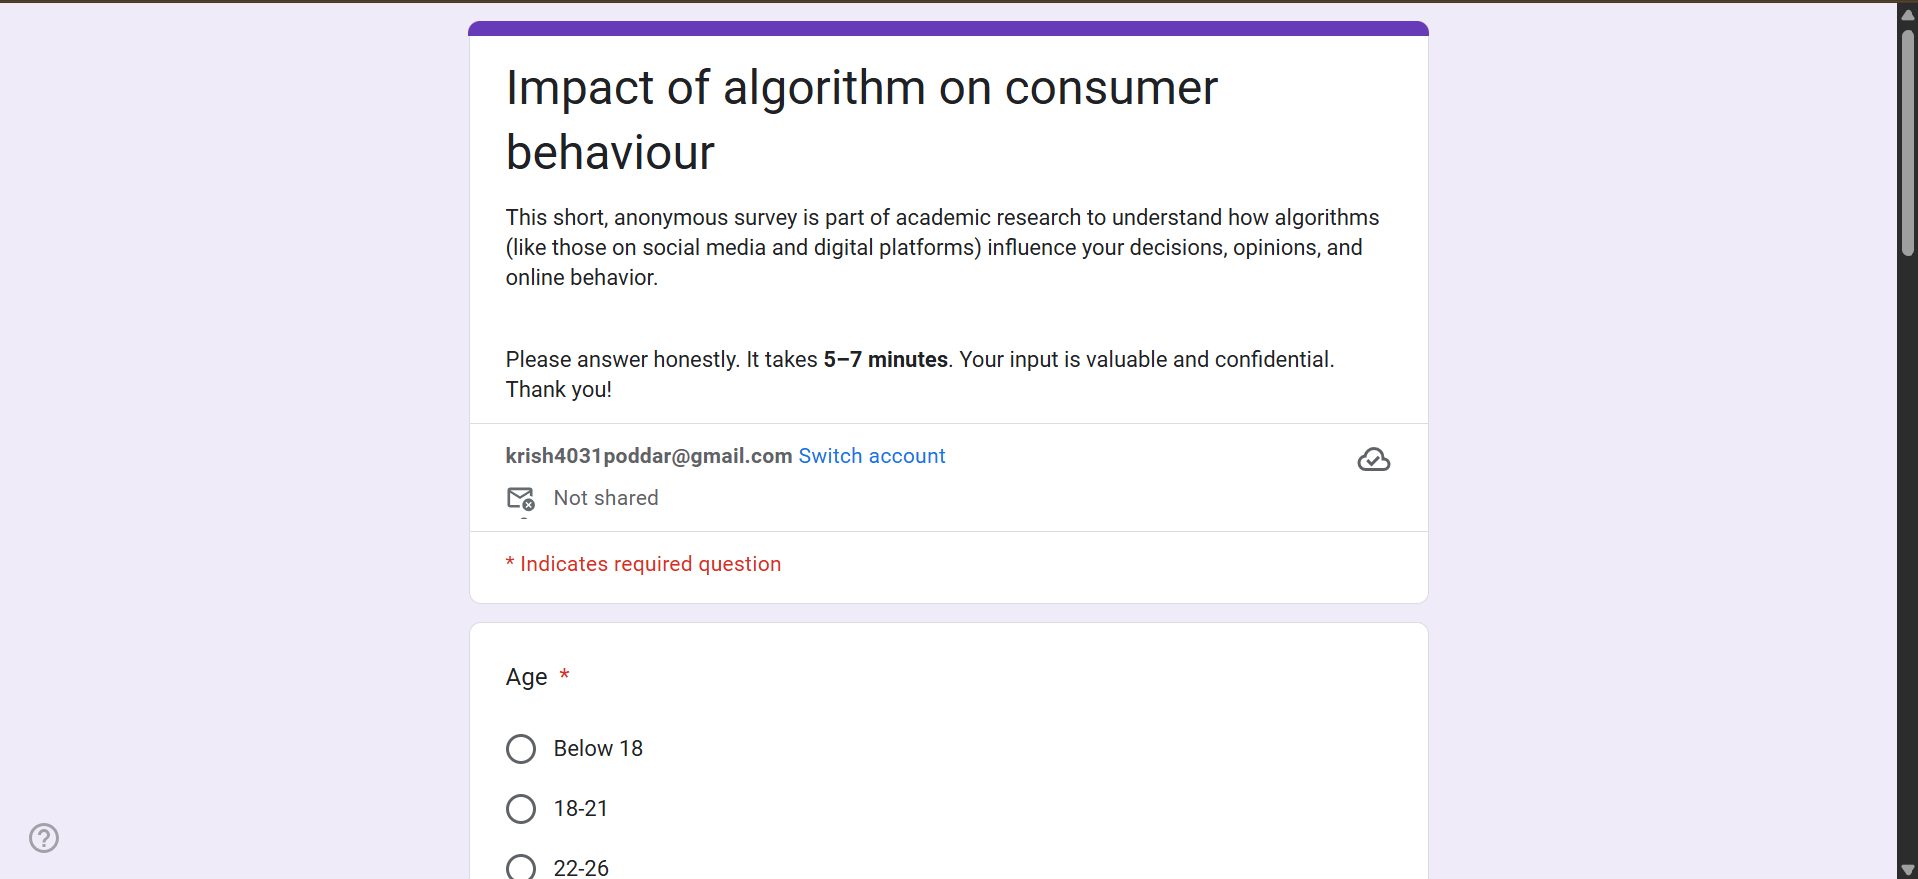Click the scrollbar up arrow
1918x879 pixels.
point(1907,13)
